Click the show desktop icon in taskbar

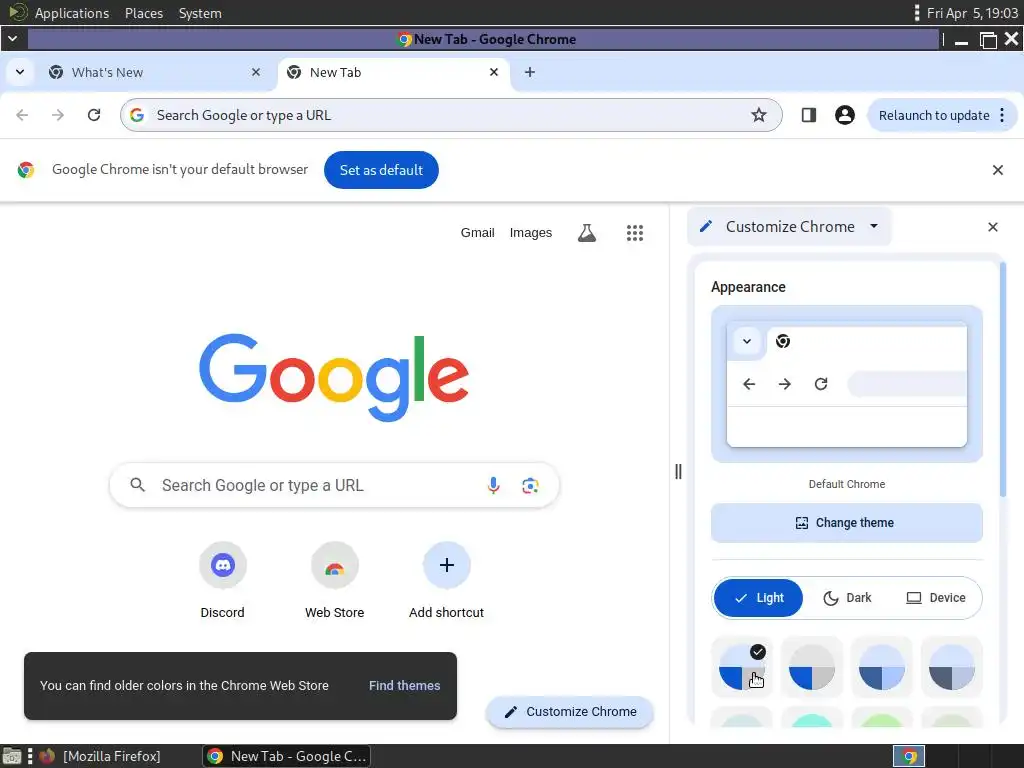[x=12, y=756]
